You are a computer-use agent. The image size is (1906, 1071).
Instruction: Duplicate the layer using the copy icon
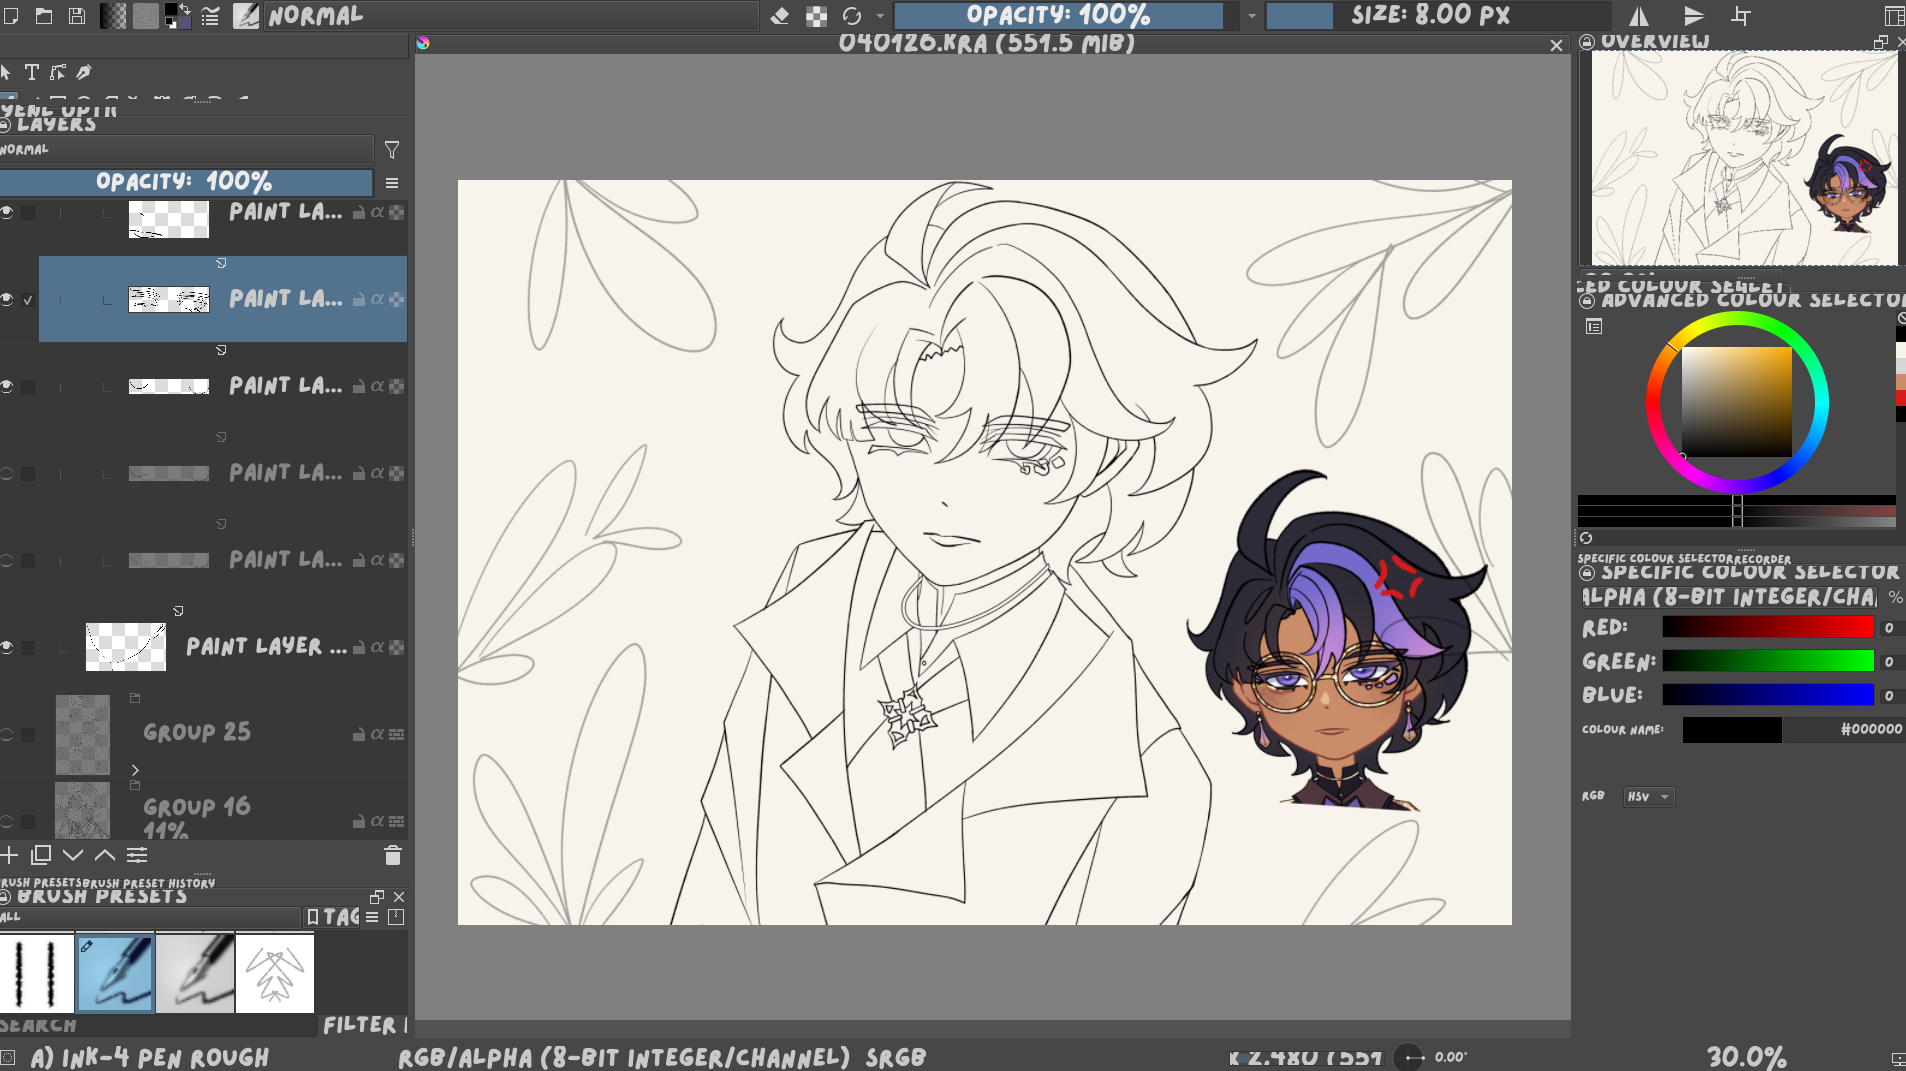pos(41,855)
